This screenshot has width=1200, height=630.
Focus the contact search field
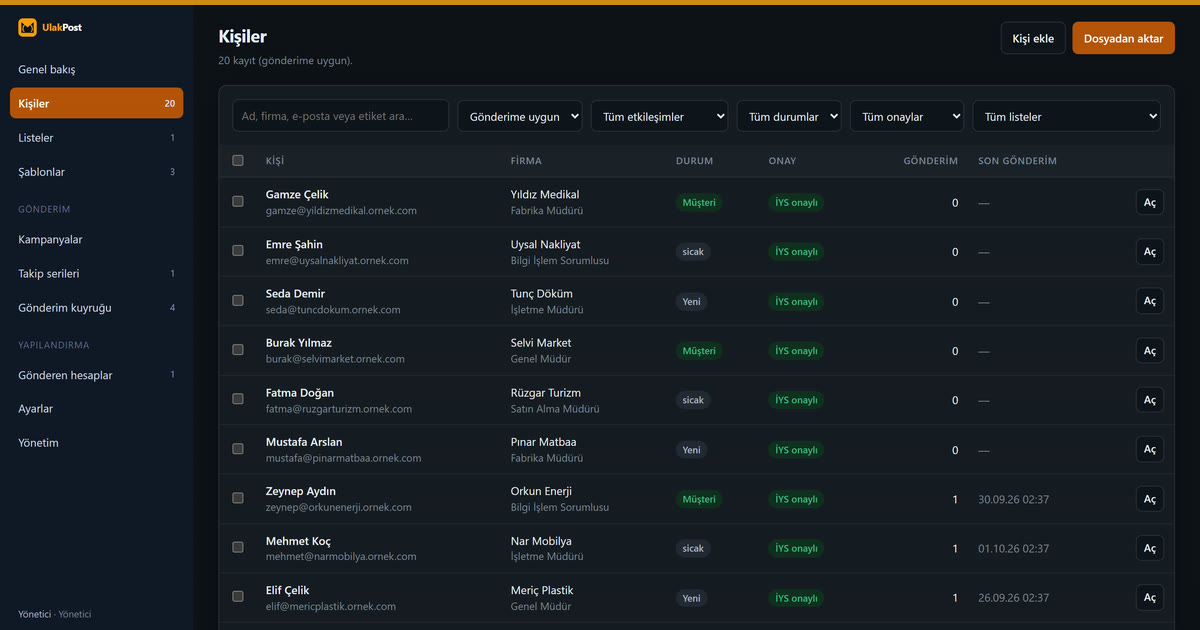pyautogui.click(x=341, y=116)
